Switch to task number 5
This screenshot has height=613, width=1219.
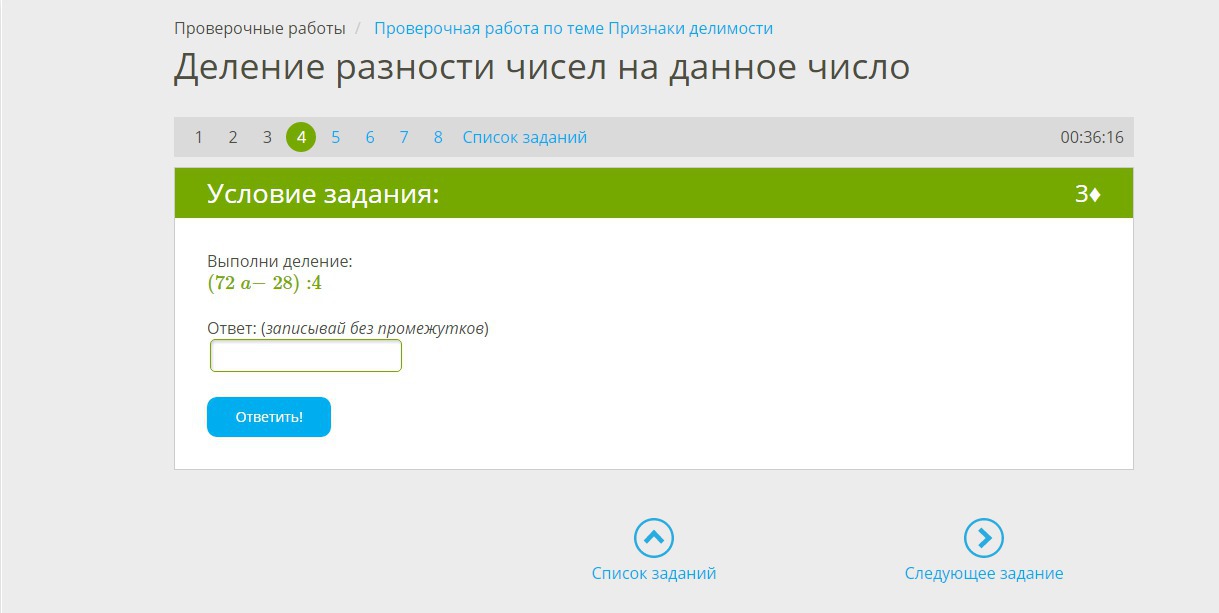point(335,137)
